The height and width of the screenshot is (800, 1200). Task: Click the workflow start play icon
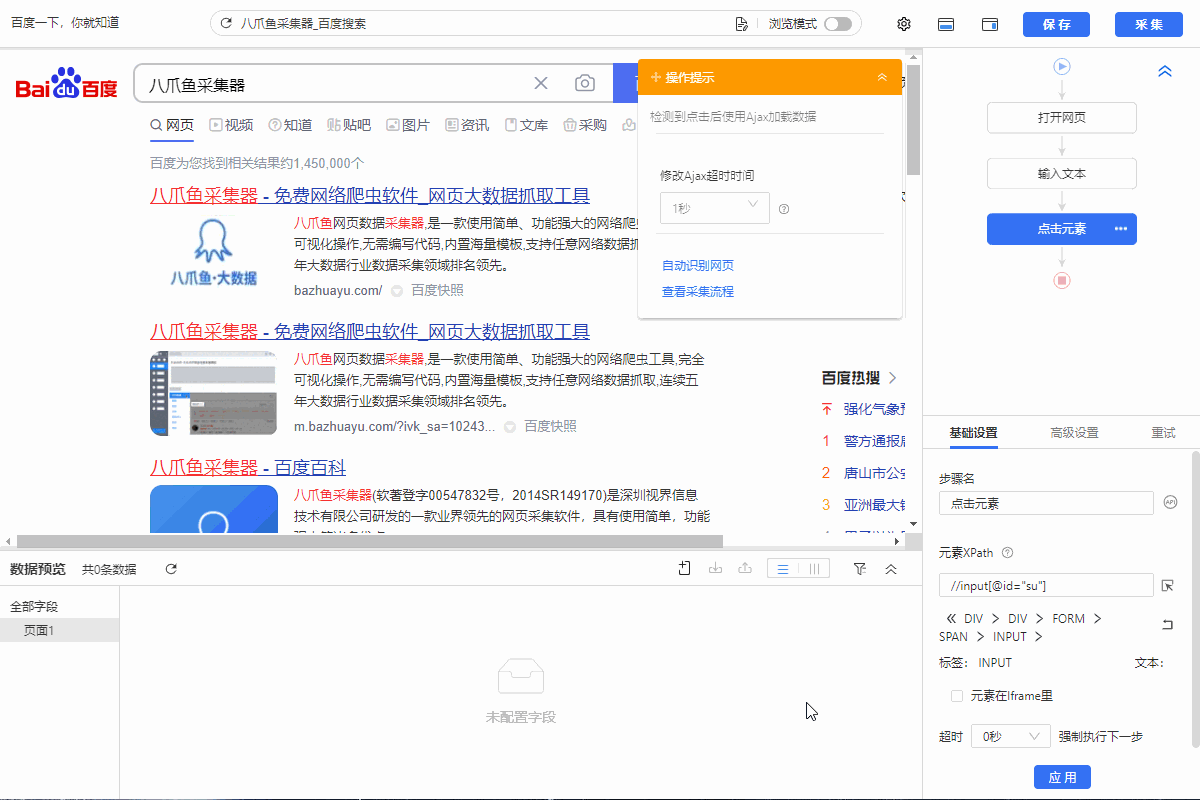pyautogui.click(x=1062, y=66)
